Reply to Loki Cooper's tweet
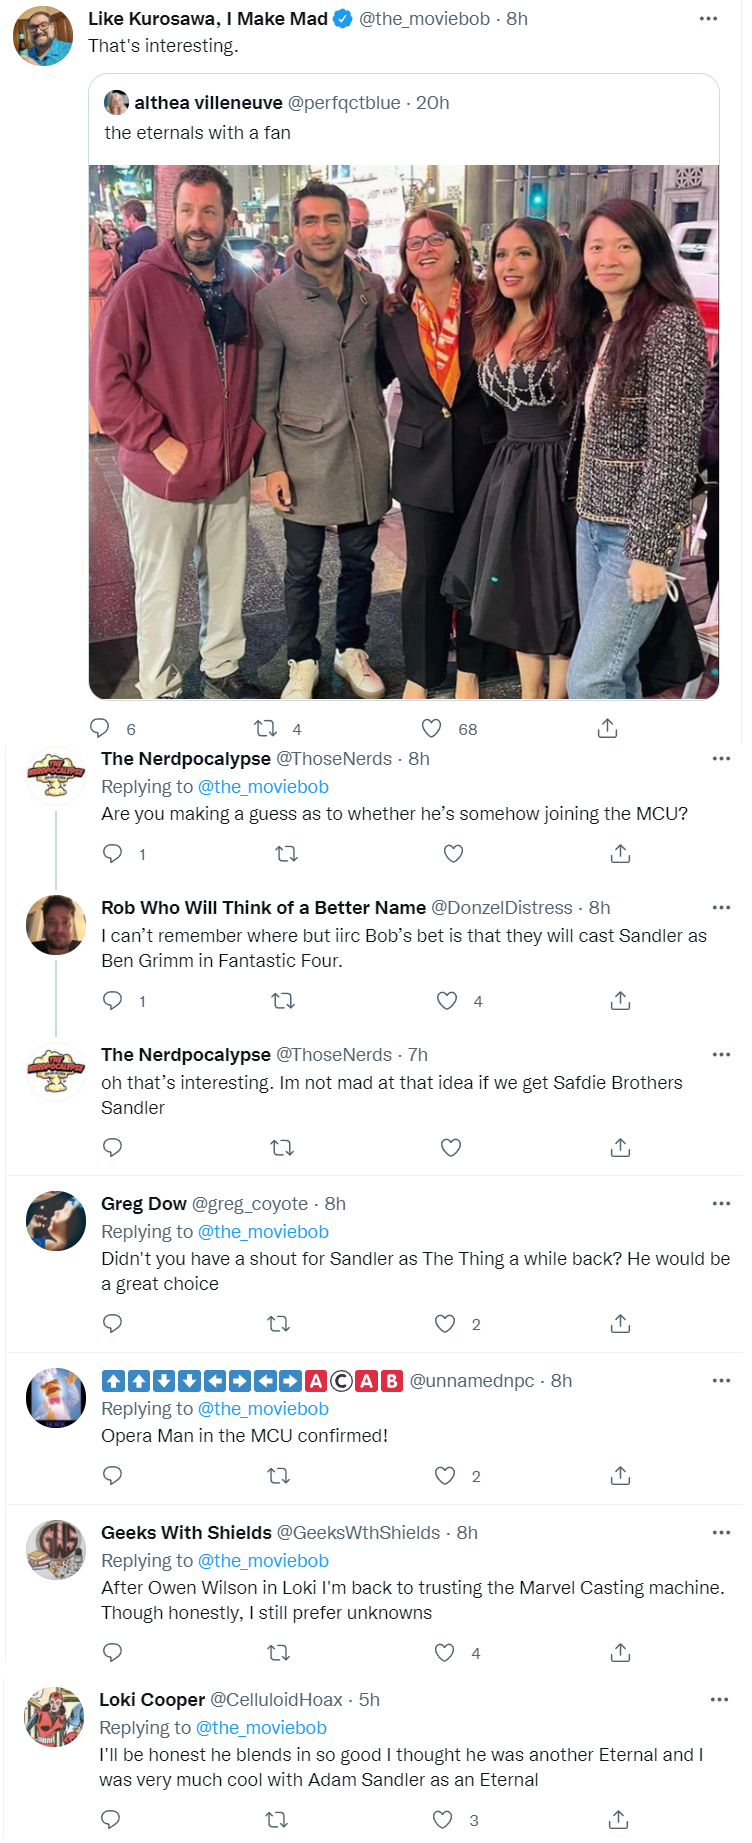The image size is (752, 1843). point(111,1820)
